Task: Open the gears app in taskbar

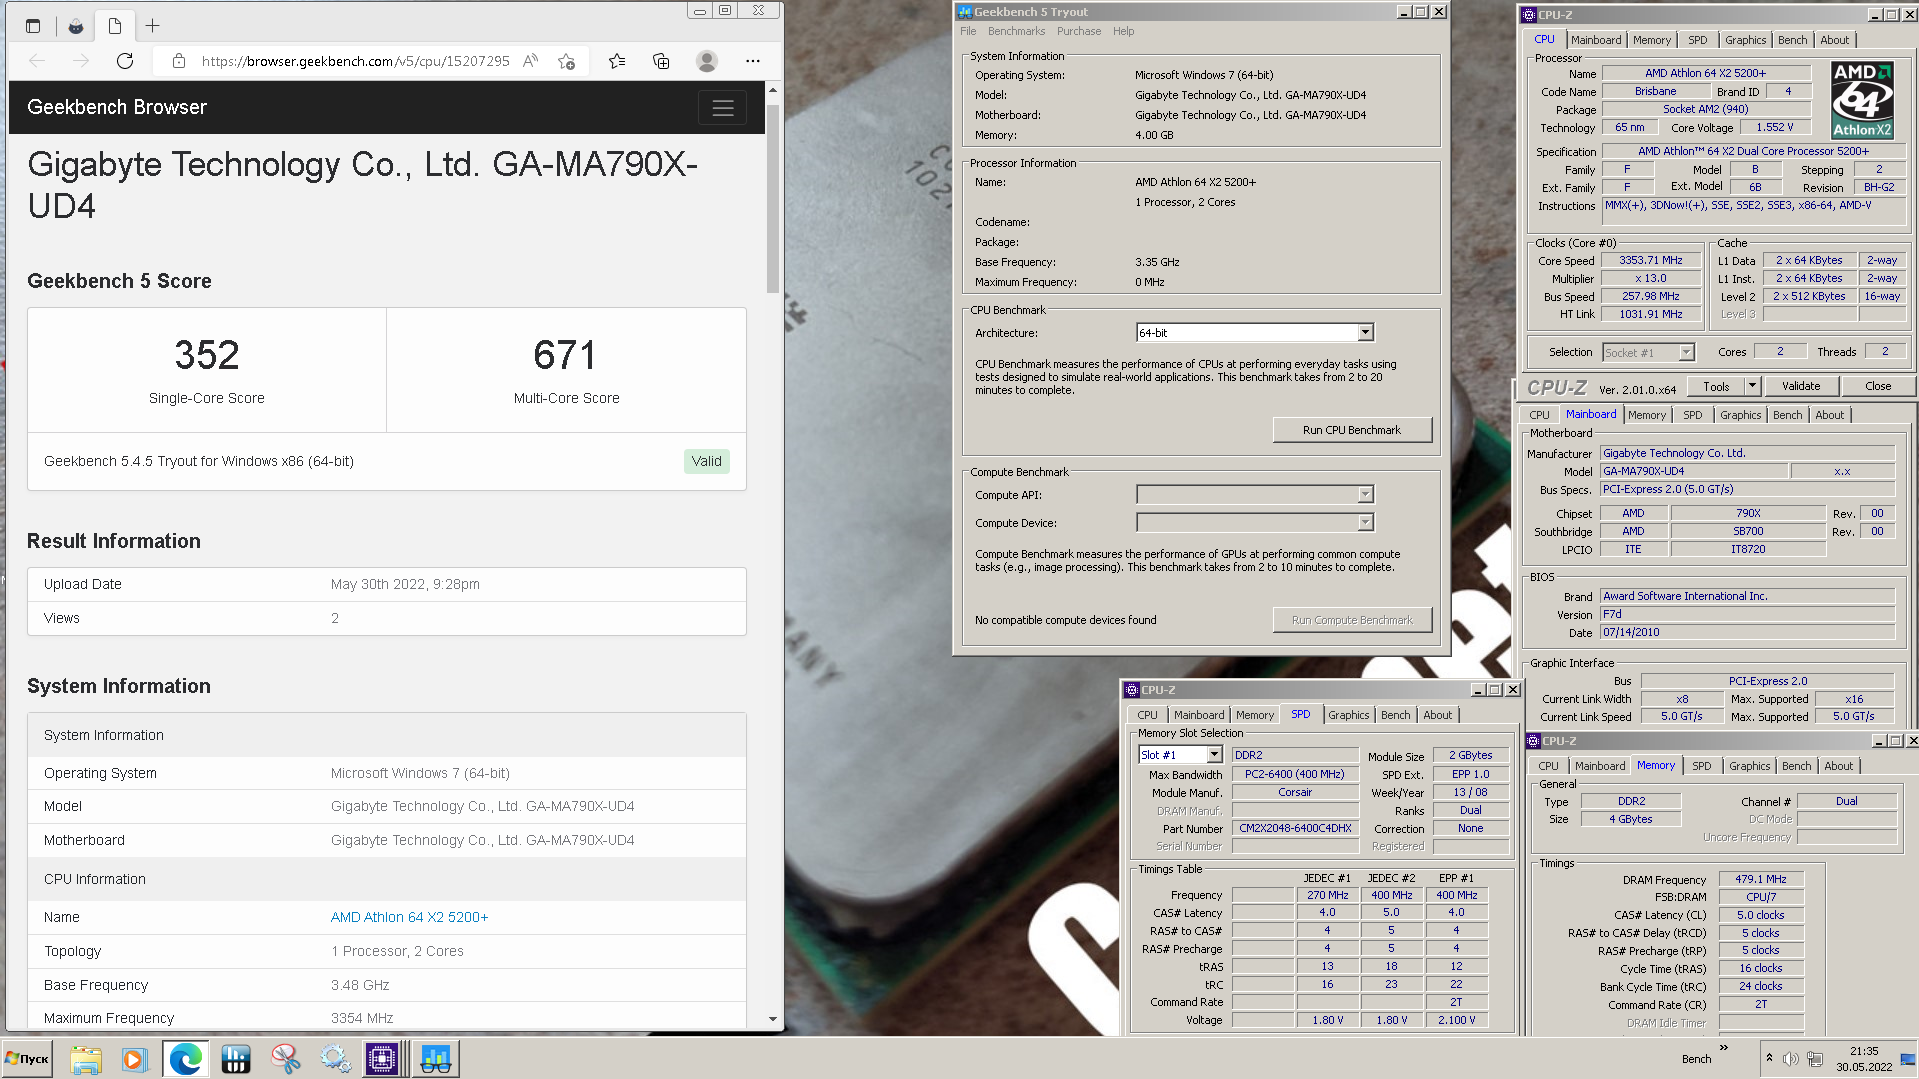Action: (x=335, y=1059)
